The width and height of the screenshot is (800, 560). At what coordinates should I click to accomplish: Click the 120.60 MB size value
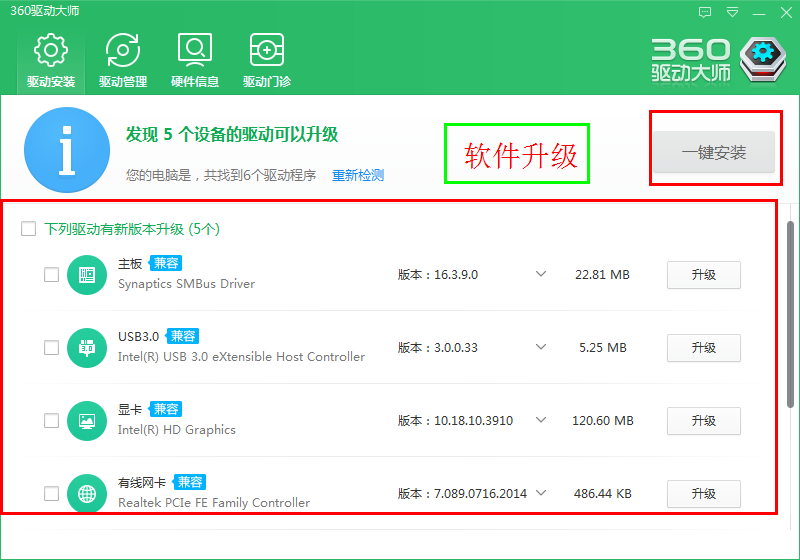(x=603, y=421)
